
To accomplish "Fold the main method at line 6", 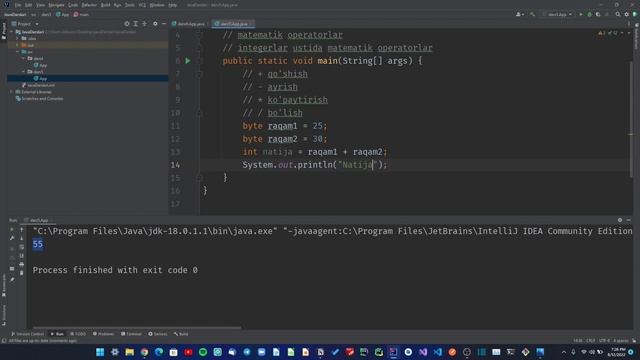I will click(200, 61).
